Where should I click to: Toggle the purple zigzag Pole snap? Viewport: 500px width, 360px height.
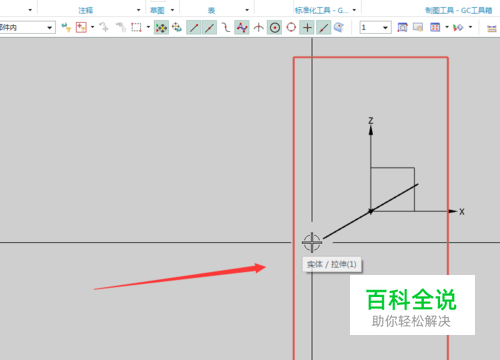point(242,28)
